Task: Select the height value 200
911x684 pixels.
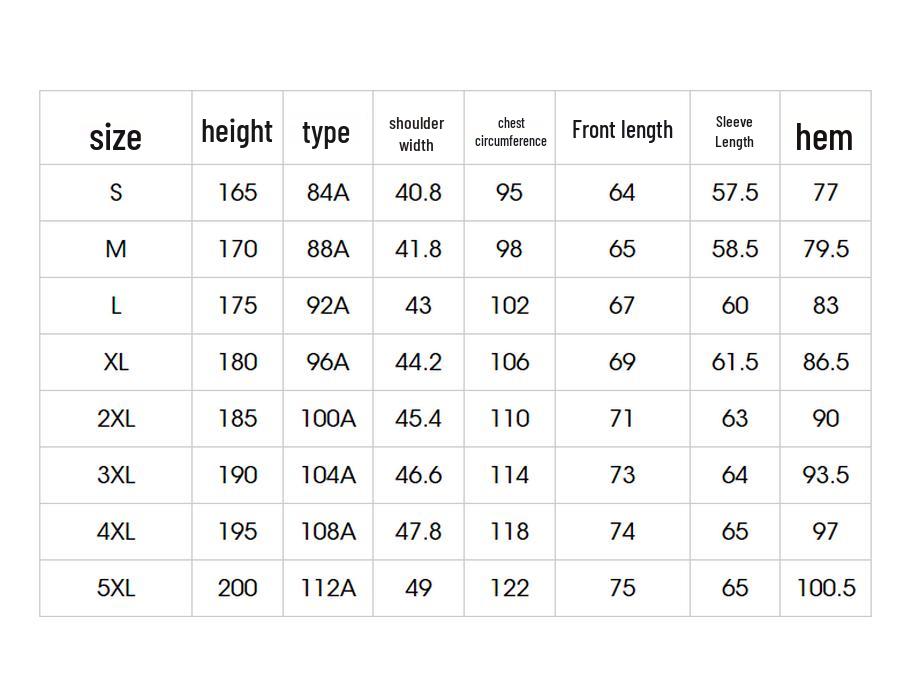Action: 237,588
